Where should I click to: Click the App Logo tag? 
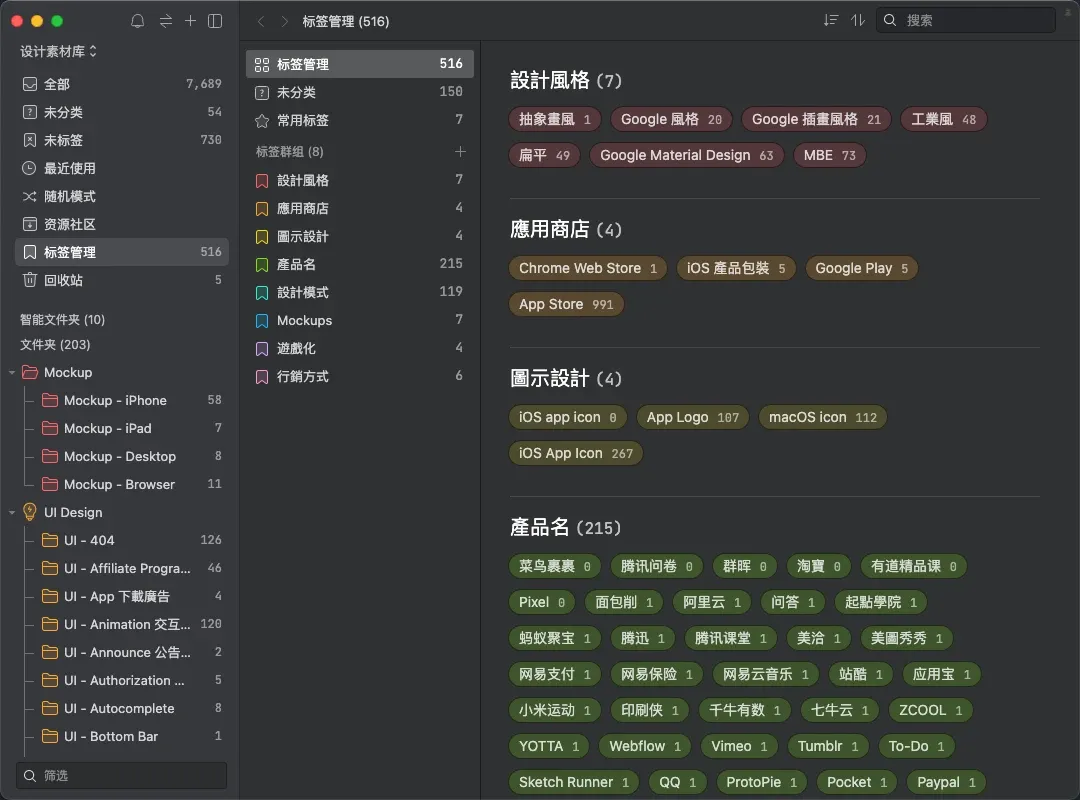[692, 417]
